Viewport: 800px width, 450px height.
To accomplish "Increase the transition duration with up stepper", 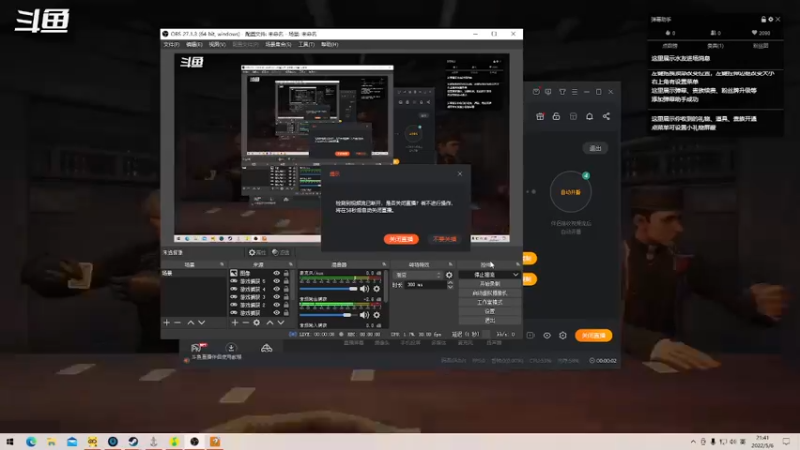I will 450,283.
